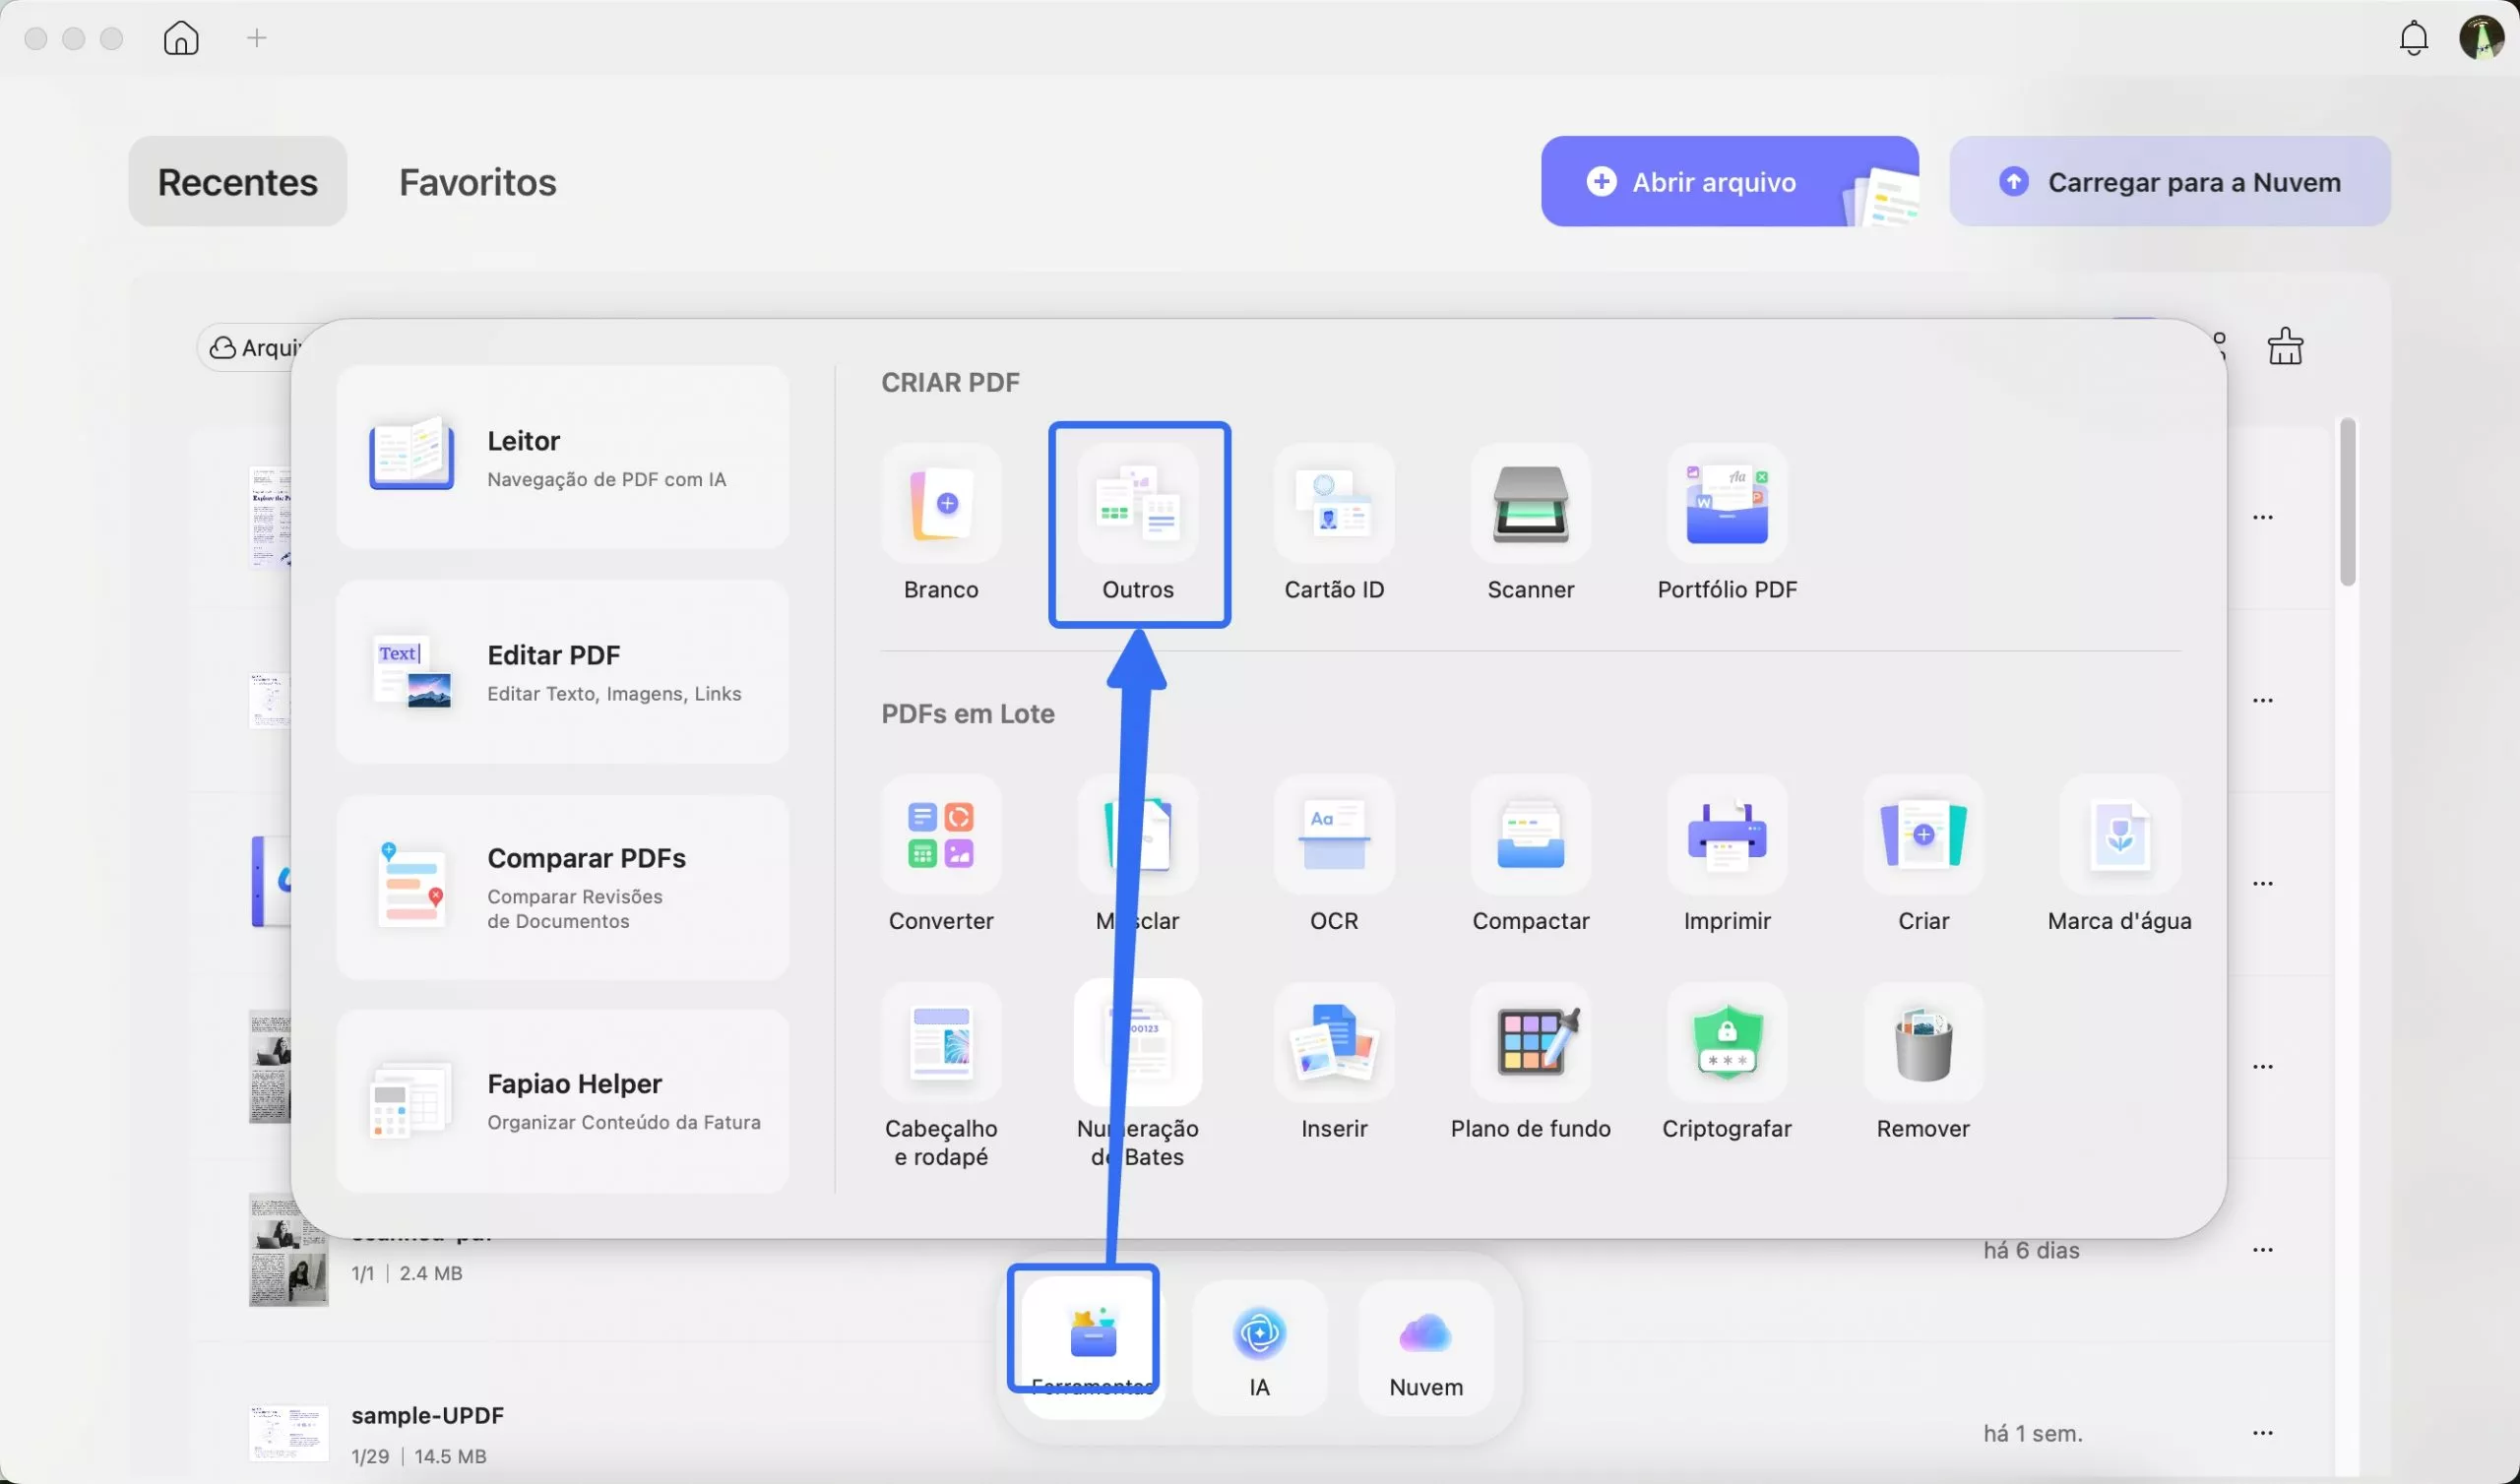Click the Marca d'água batch tool

2119,835
